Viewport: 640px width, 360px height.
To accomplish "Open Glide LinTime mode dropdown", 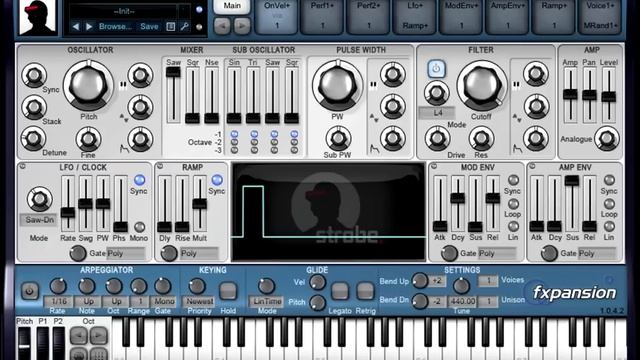I will point(267,301).
